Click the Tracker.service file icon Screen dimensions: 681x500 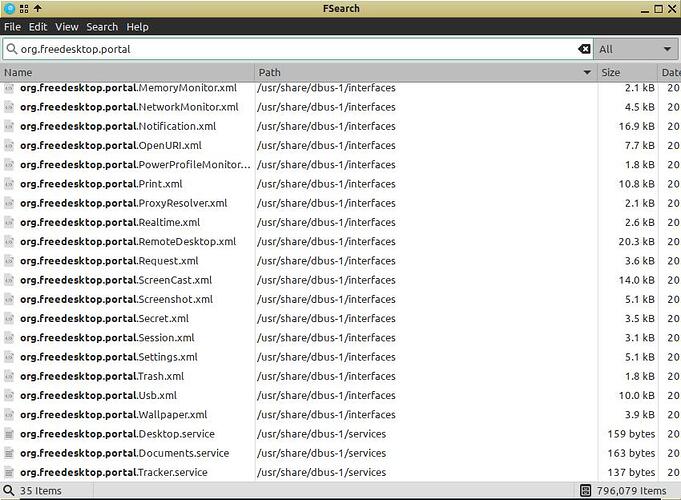(9, 473)
